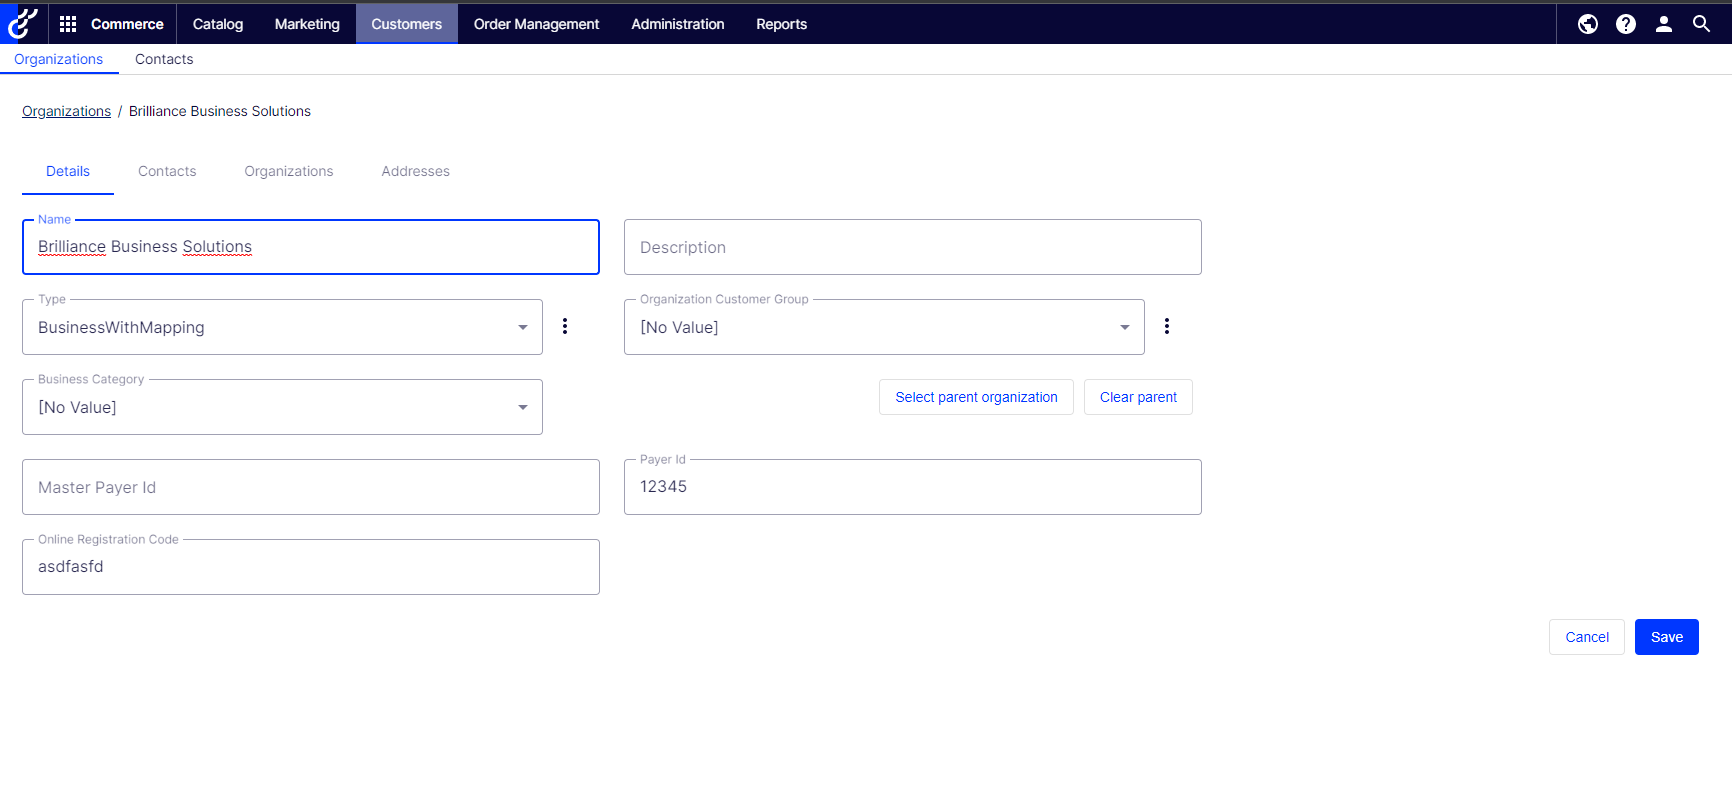Screen dimensions: 1732x797
Task: Click into the Description field
Action: coord(912,247)
